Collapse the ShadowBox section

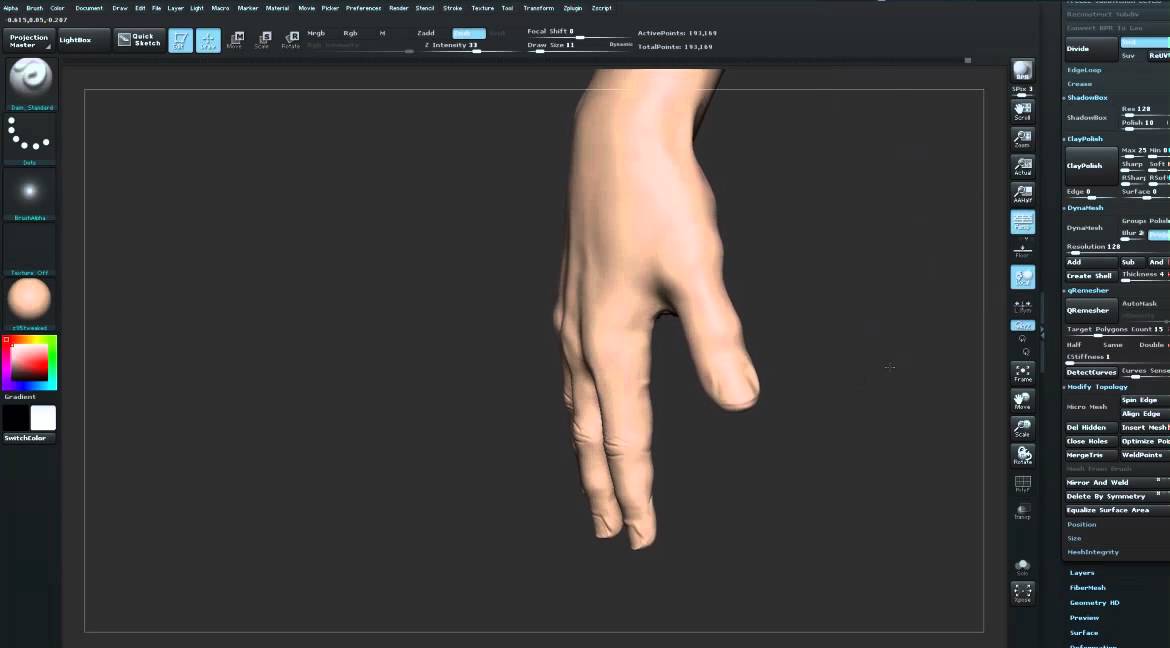(1086, 98)
